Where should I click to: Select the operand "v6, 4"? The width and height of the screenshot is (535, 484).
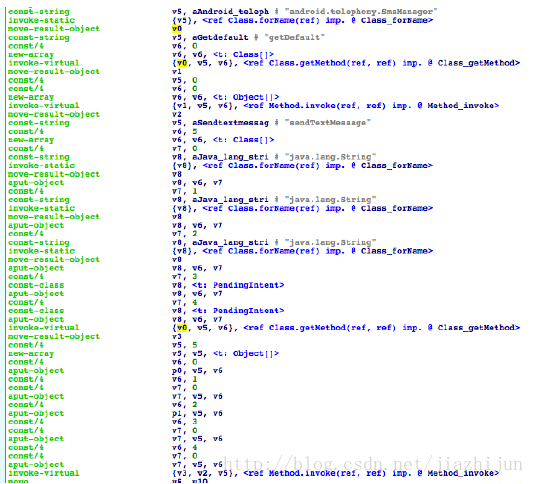pyautogui.click(x=185, y=448)
